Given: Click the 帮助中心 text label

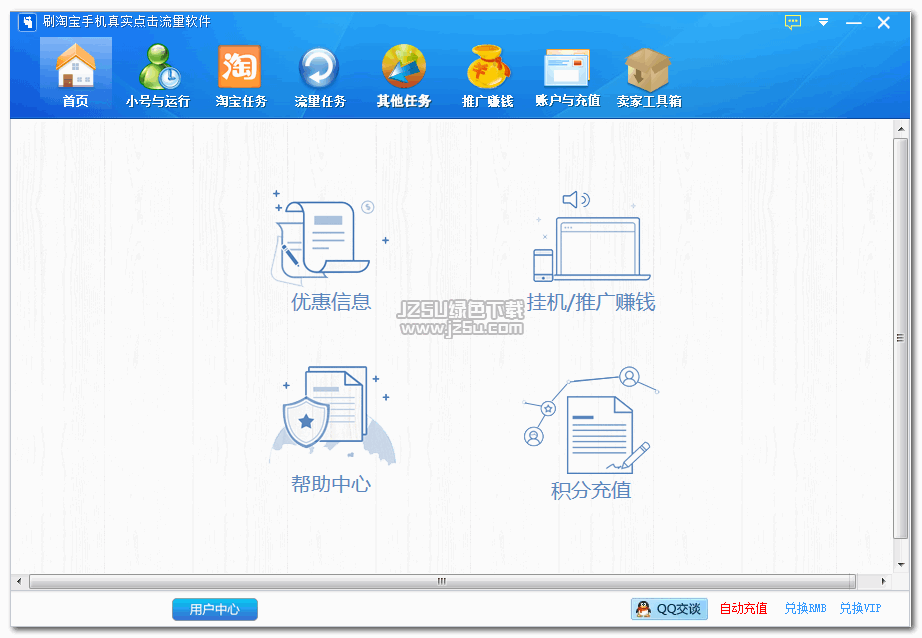Looking at the screenshot, I should click(331, 484).
